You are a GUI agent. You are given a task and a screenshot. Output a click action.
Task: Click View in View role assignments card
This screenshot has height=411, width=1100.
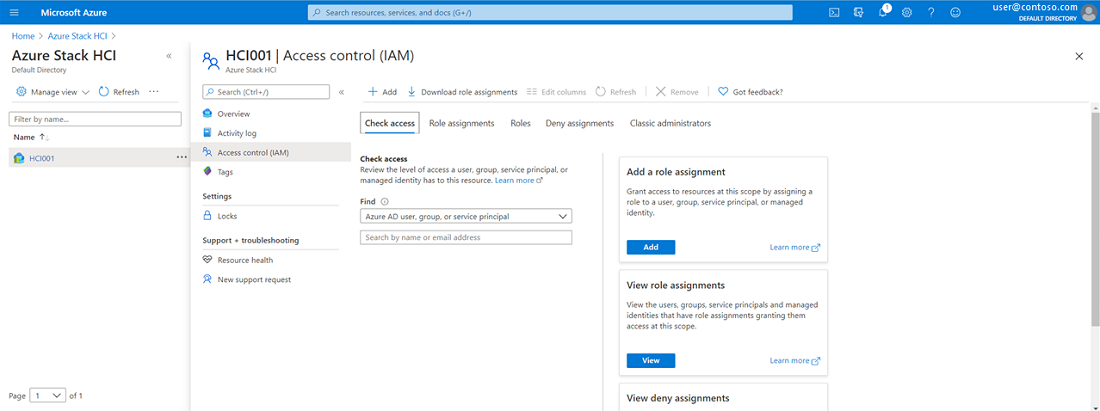tap(650, 361)
